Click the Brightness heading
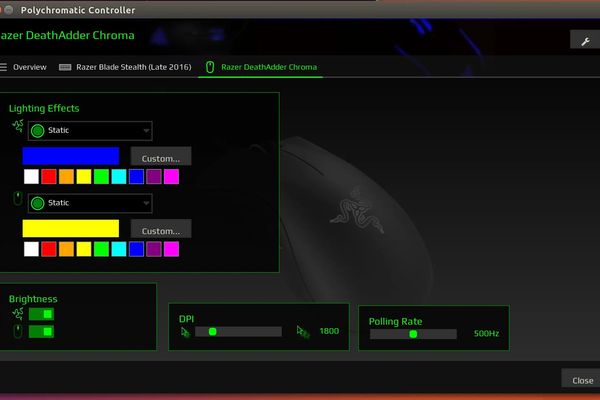This screenshot has width=600, height=400. (x=33, y=299)
